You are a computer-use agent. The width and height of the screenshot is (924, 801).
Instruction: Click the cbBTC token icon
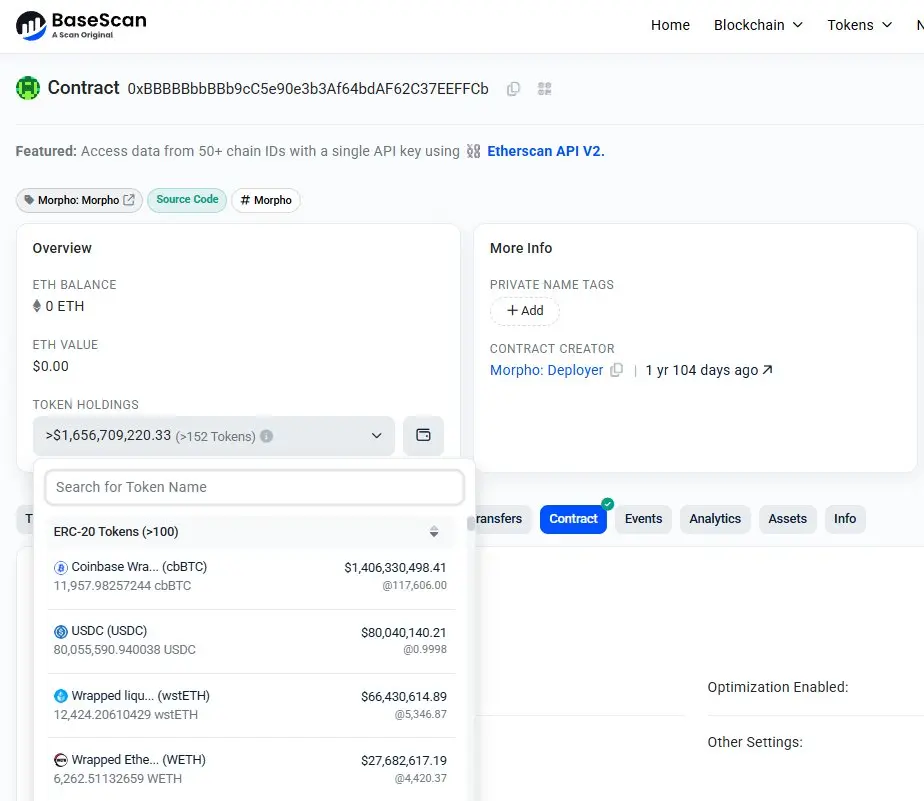(61, 568)
